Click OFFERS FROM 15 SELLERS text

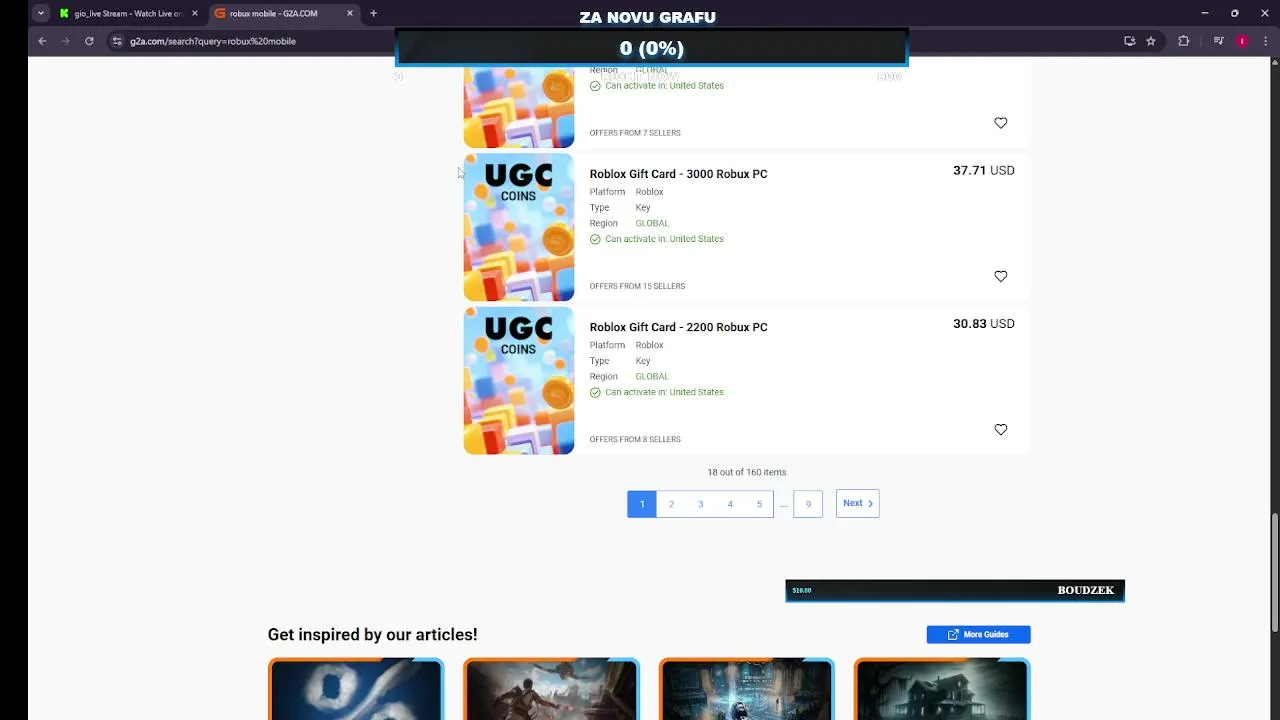tap(637, 286)
